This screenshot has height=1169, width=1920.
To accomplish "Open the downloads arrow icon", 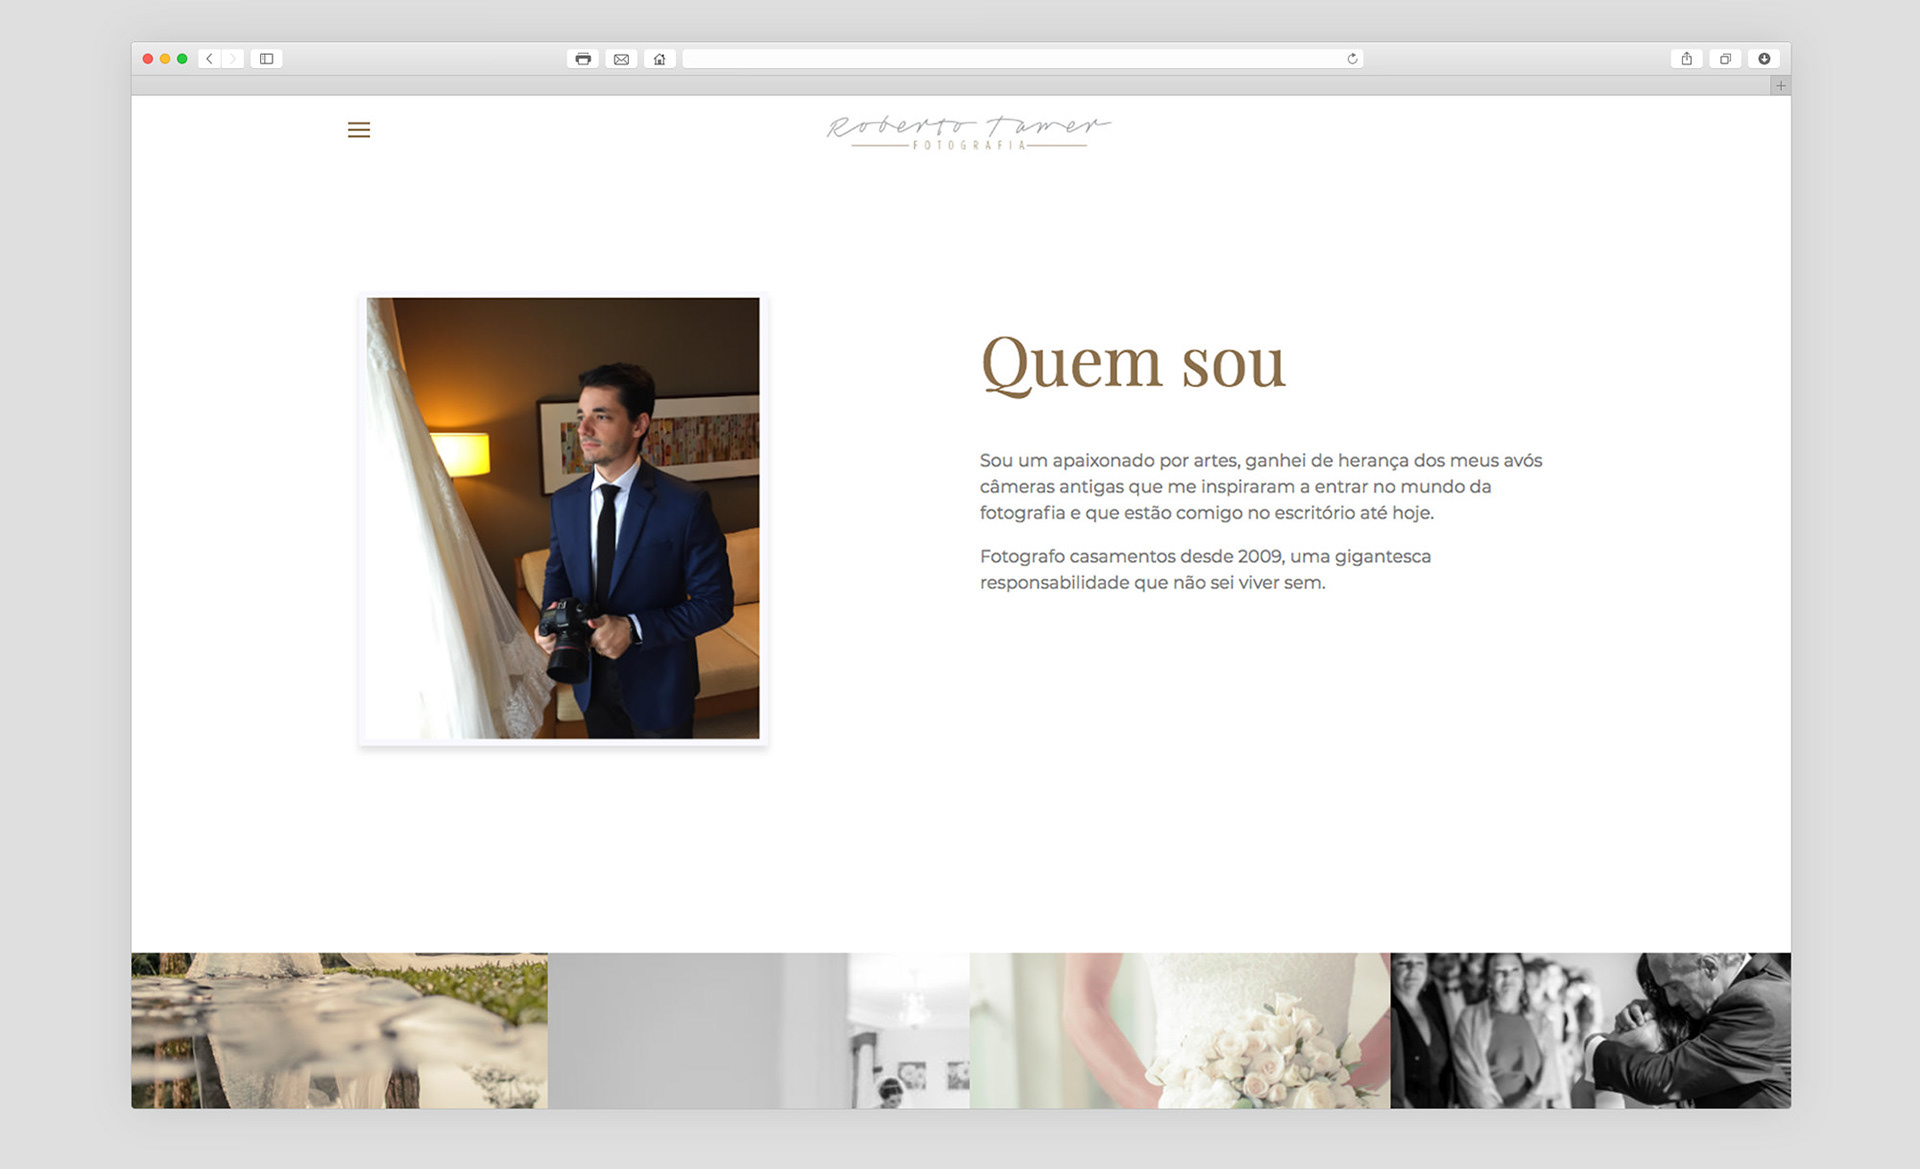I will tap(1764, 59).
